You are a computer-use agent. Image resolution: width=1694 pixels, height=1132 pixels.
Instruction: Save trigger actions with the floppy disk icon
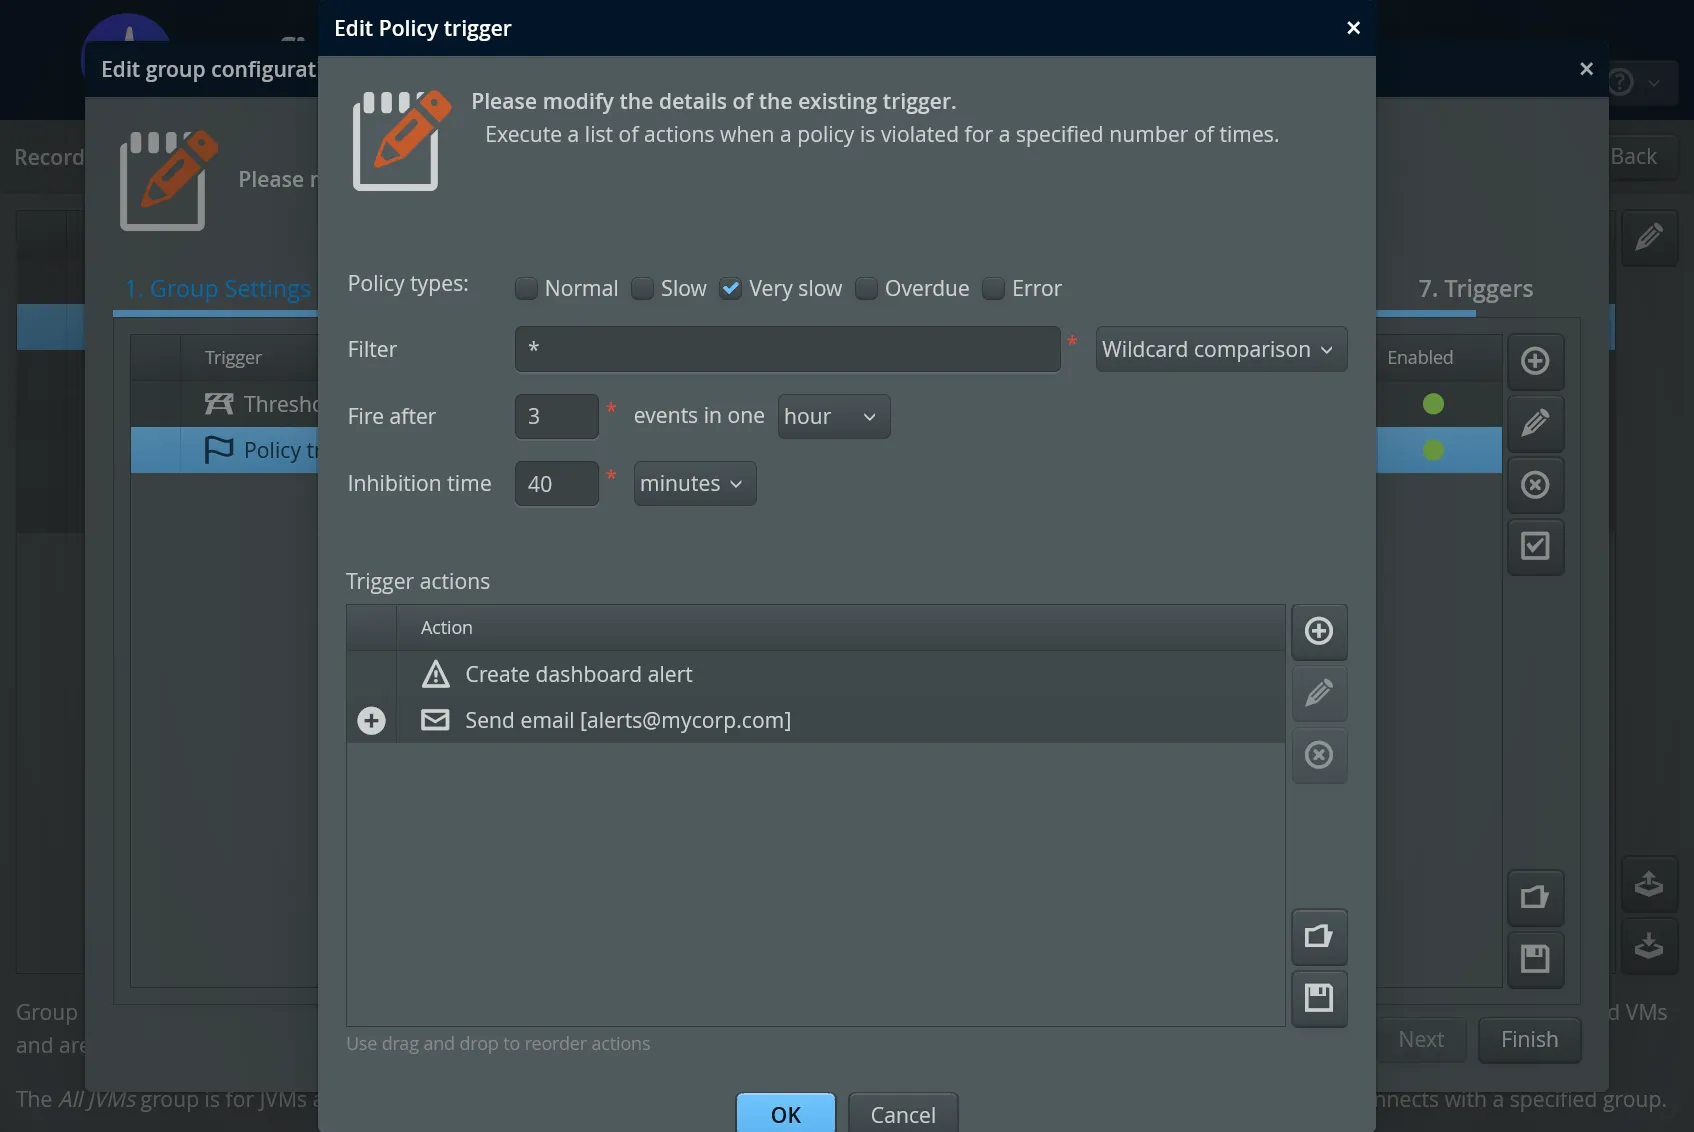pos(1319,999)
